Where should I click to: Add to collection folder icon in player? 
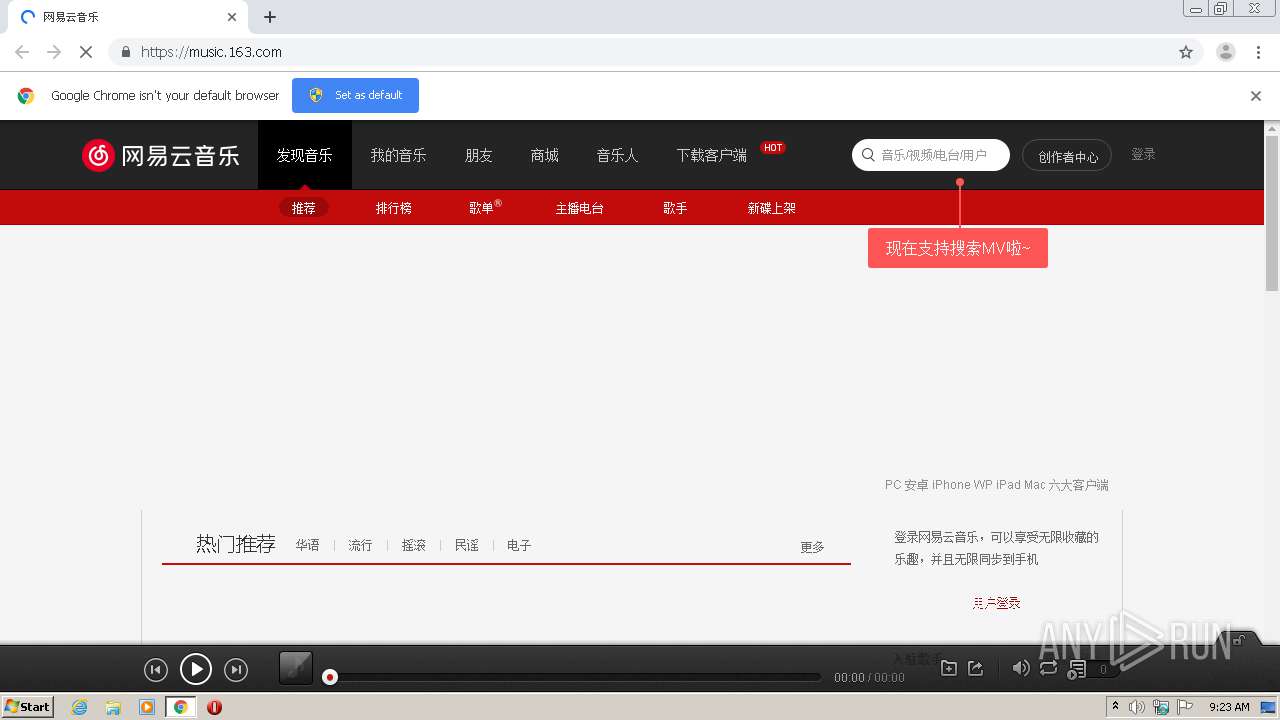pos(949,668)
